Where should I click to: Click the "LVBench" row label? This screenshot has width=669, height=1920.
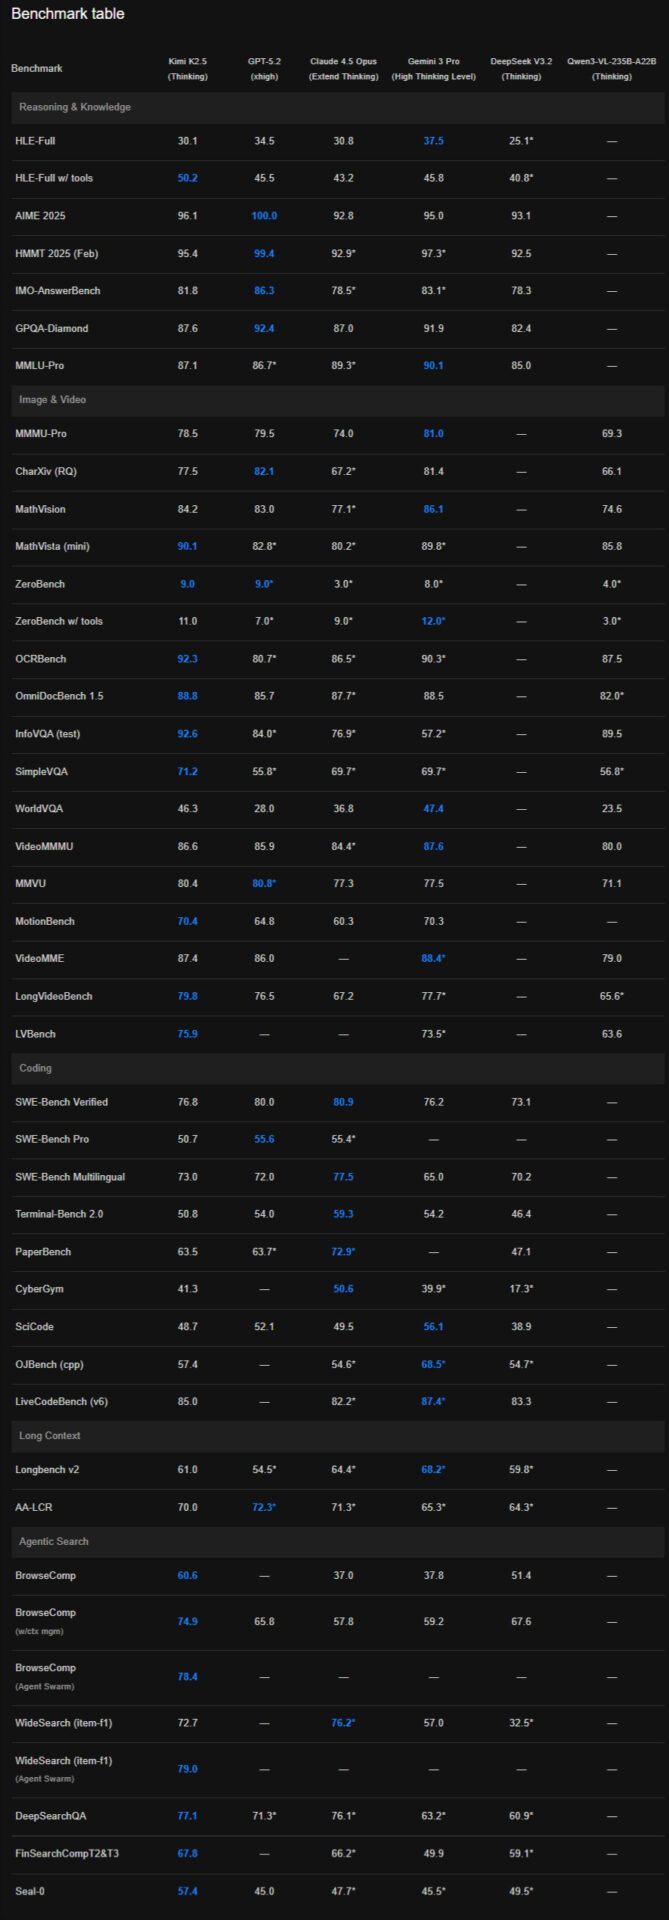pos(35,1035)
